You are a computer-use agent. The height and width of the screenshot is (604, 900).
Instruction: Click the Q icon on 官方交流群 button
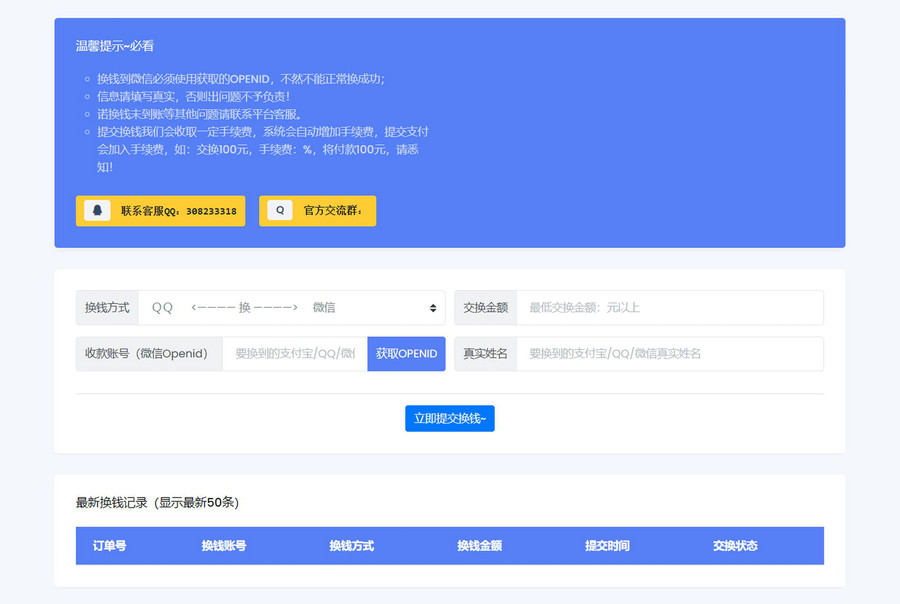pos(280,210)
